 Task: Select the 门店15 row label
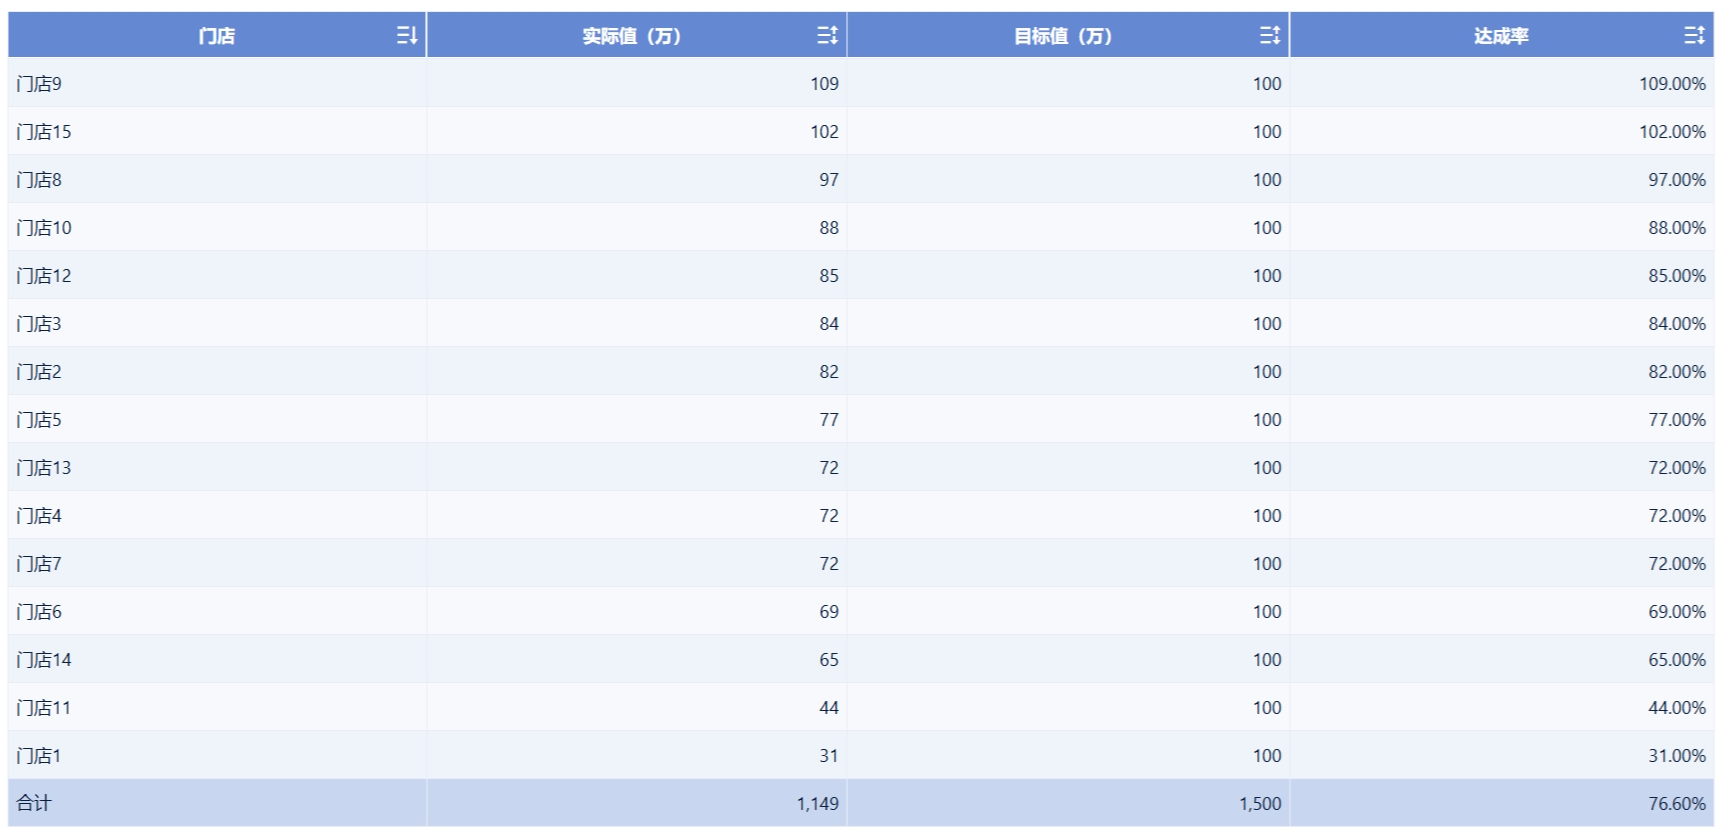[44, 132]
